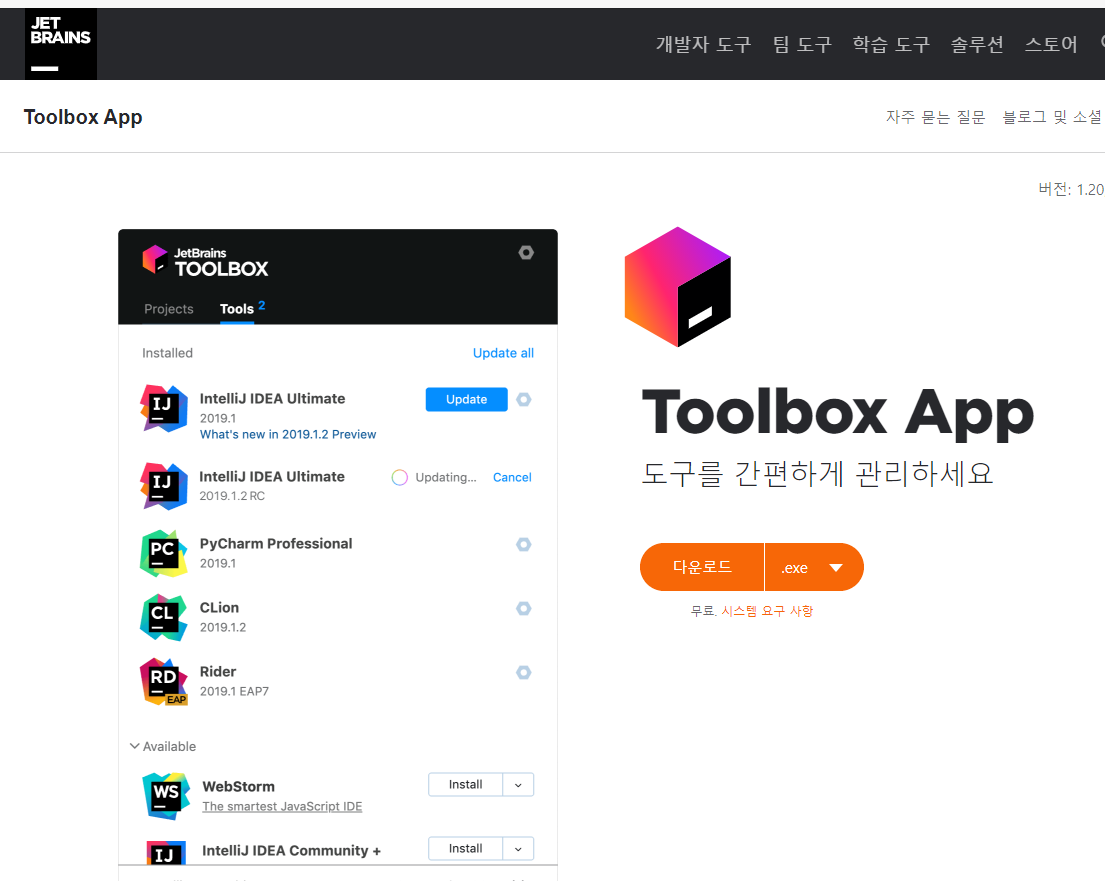Click the 버전: 1.20 text
The image size is (1105, 881).
(x=1071, y=189)
